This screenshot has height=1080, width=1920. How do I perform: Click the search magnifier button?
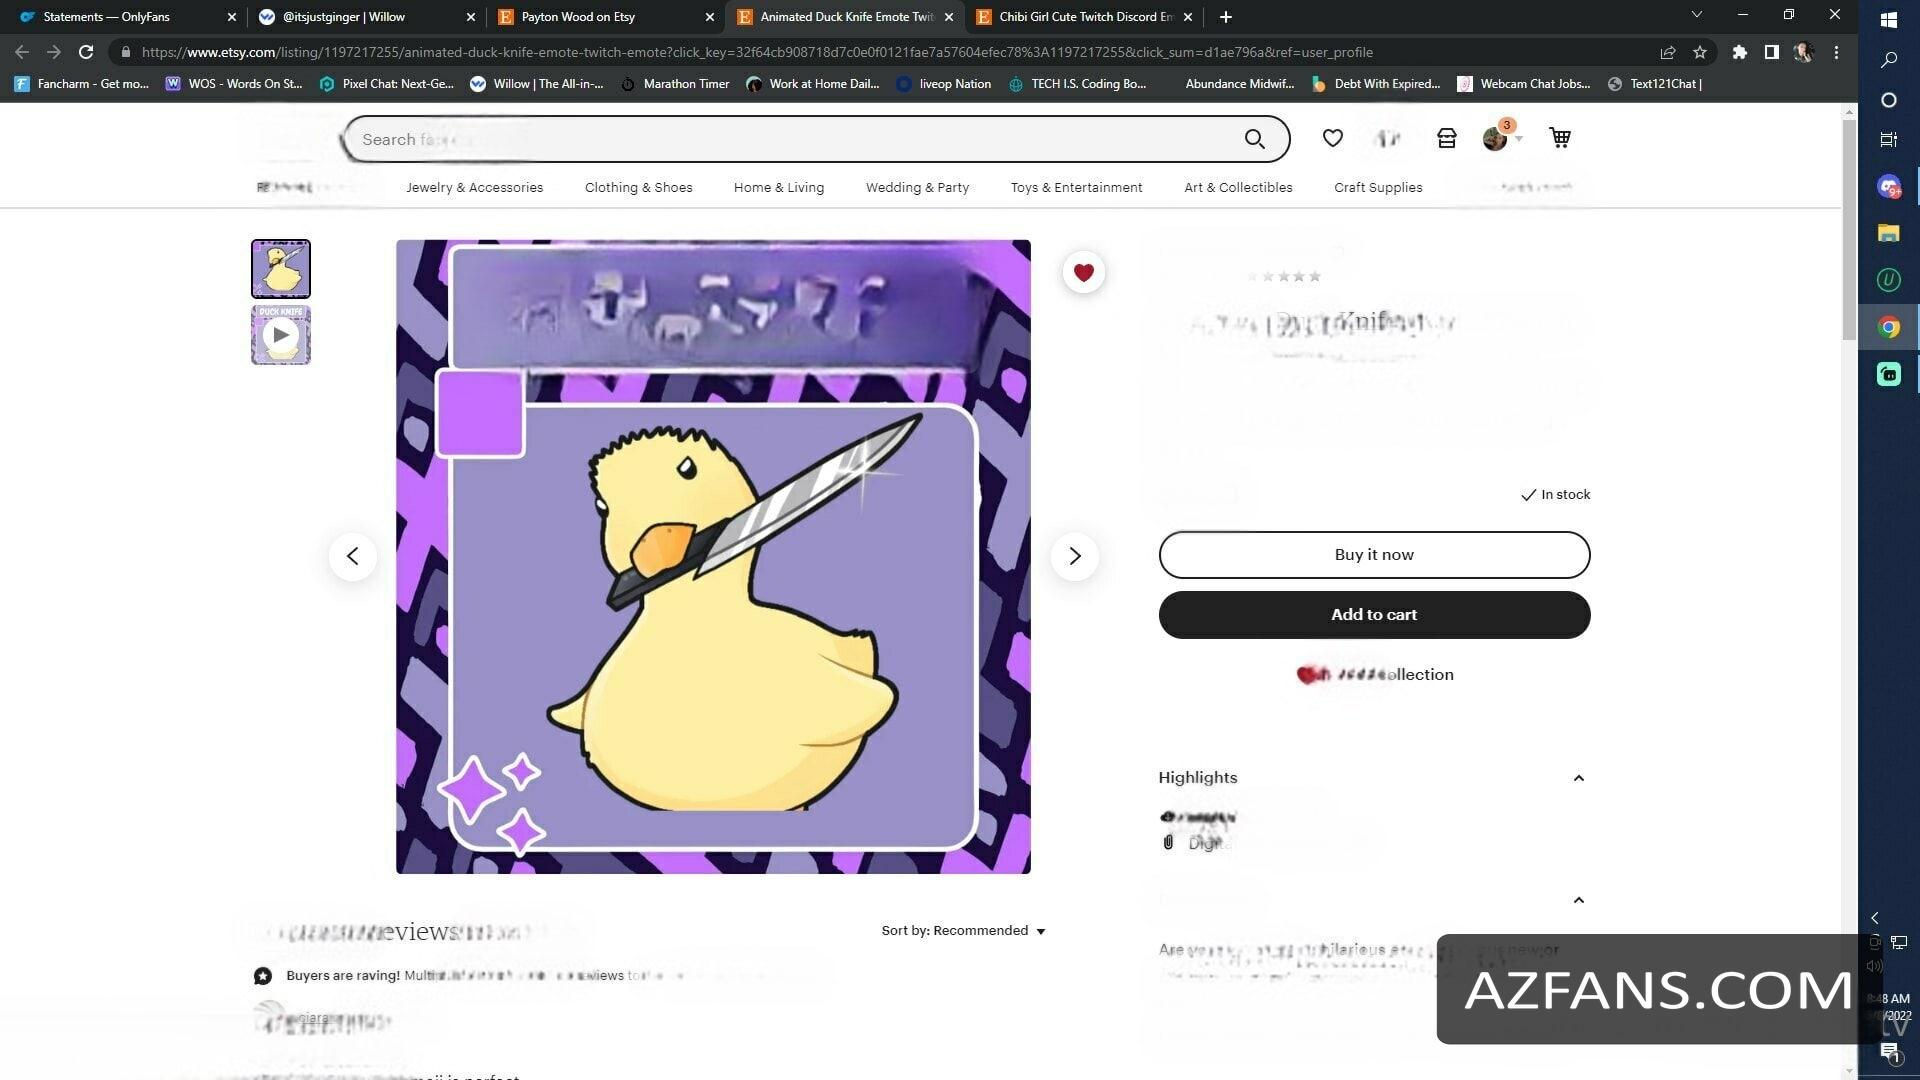click(1255, 139)
